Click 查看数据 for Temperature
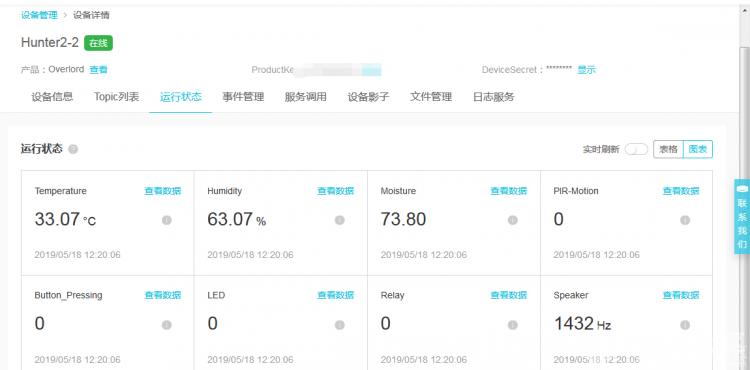 click(163, 191)
